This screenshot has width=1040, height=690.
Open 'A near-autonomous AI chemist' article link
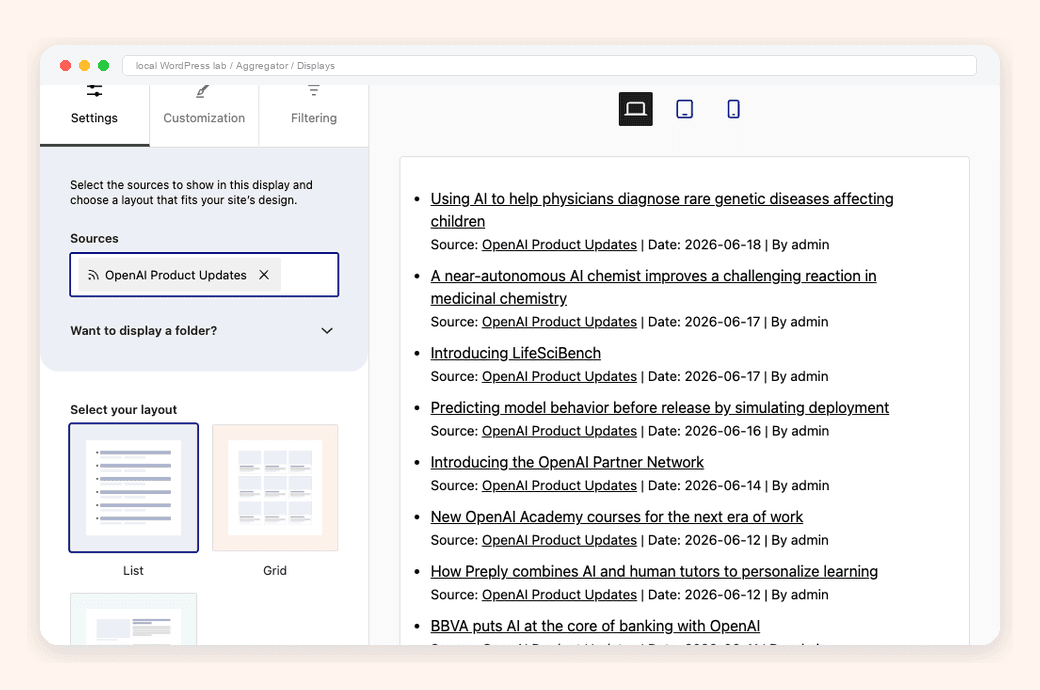(x=653, y=287)
